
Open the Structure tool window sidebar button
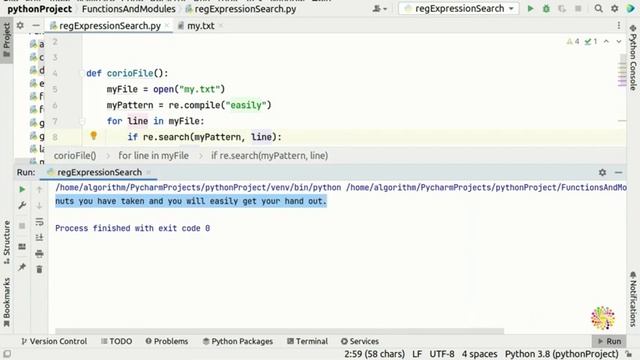point(7,242)
